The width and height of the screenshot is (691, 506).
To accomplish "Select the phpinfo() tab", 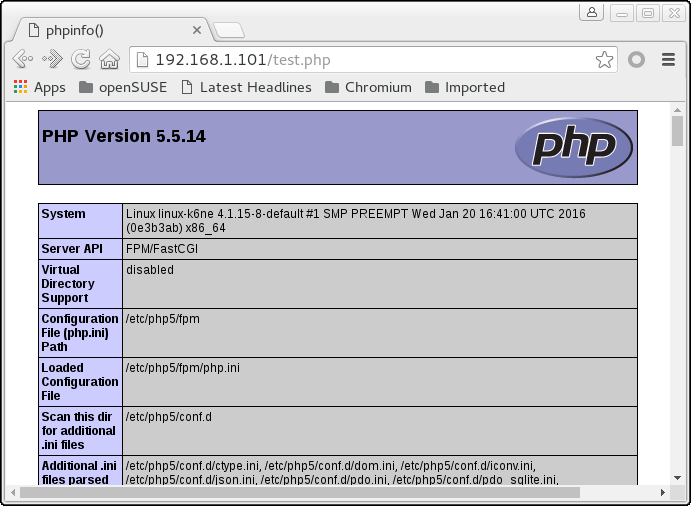I will (x=100, y=30).
